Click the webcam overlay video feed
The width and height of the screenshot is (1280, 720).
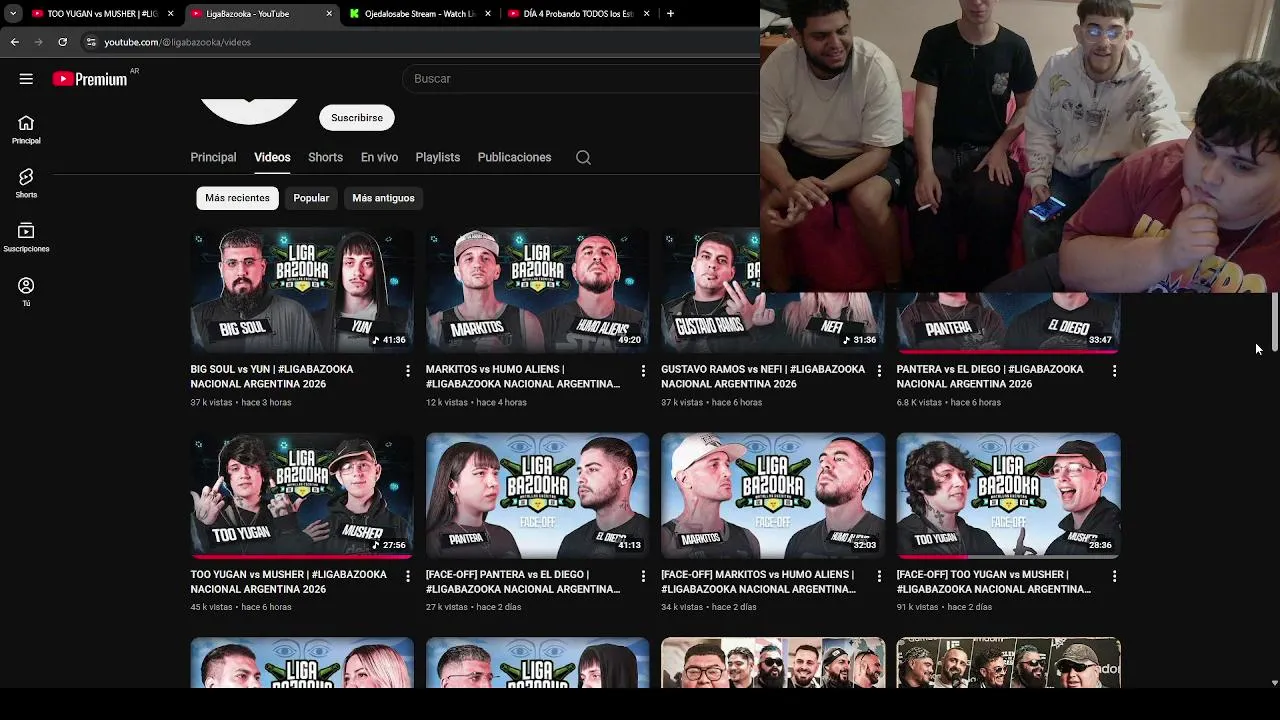coord(1020,146)
